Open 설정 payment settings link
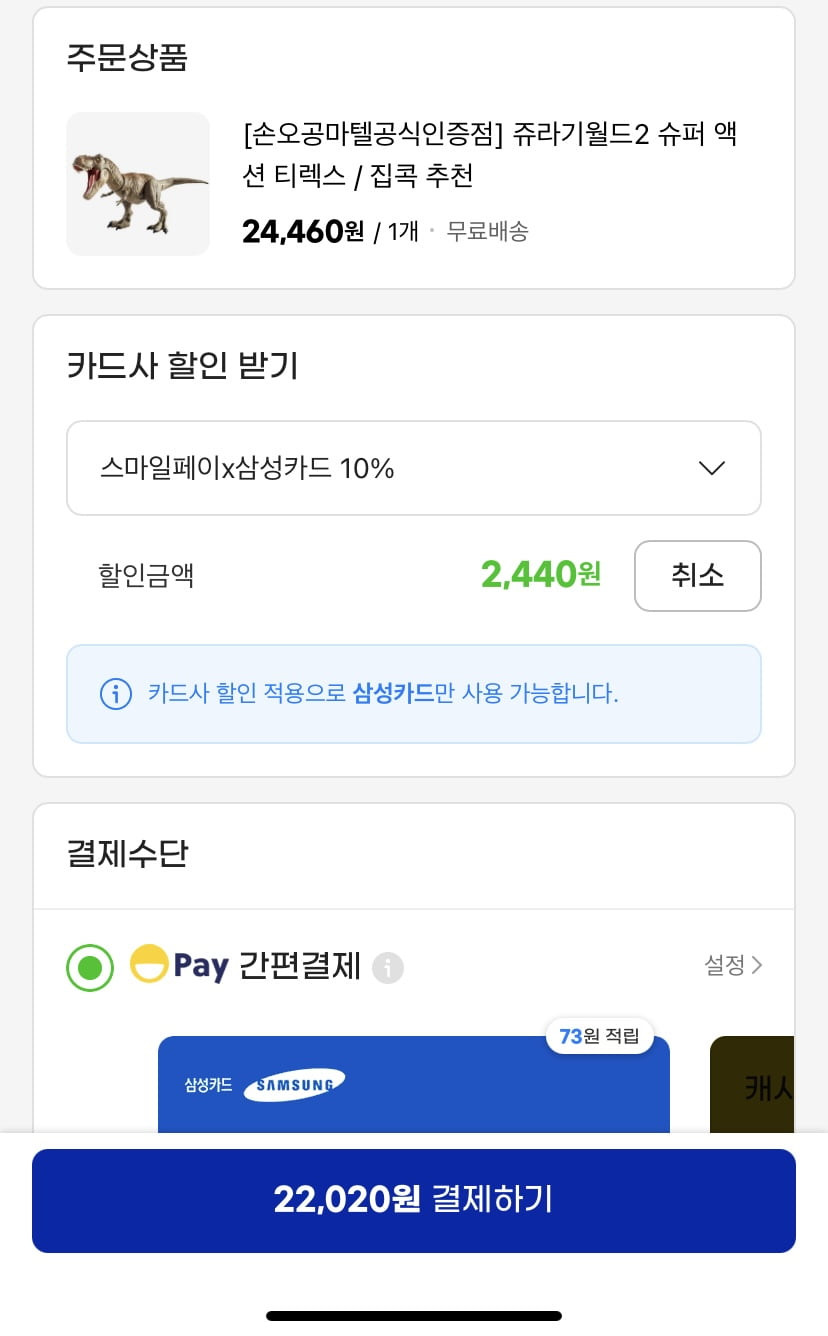This screenshot has height=1336, width=828. pos(734,965)
